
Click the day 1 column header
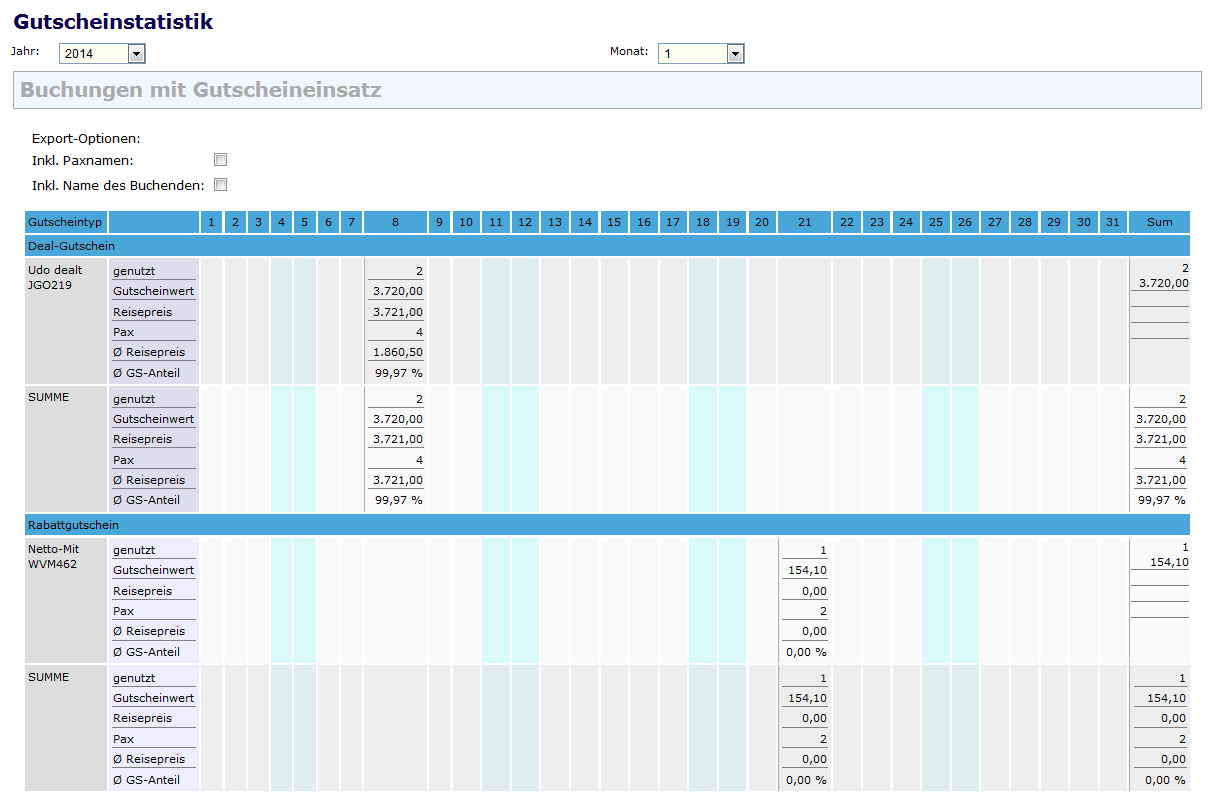210,222
